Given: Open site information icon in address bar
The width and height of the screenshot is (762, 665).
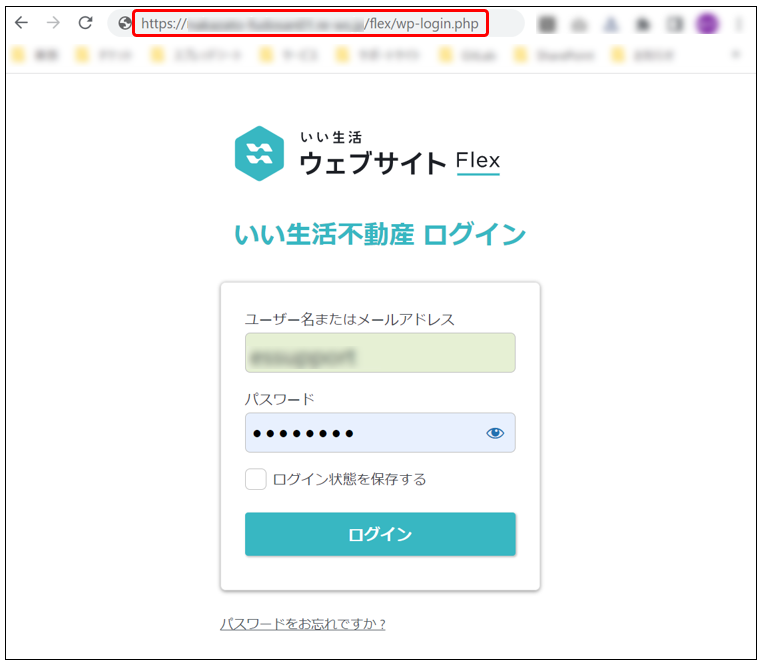Looking at the screenshot, I should coord(125,23).
